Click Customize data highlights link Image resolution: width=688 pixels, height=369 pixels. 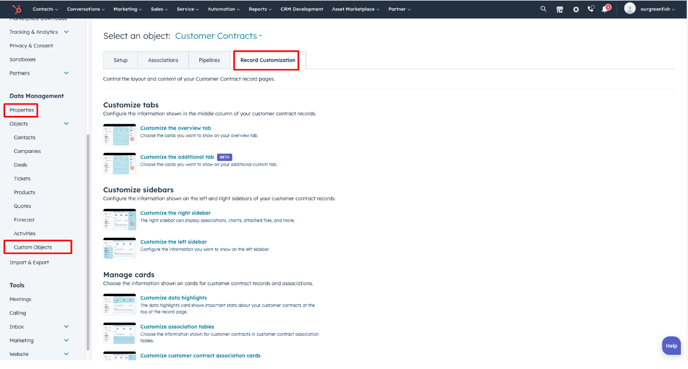point(173,297)
